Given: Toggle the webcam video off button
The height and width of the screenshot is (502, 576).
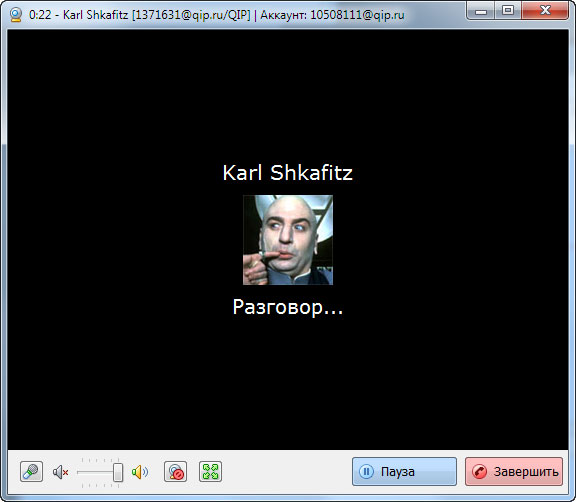Looking at the screenshot, I should (x=175, y=472).
